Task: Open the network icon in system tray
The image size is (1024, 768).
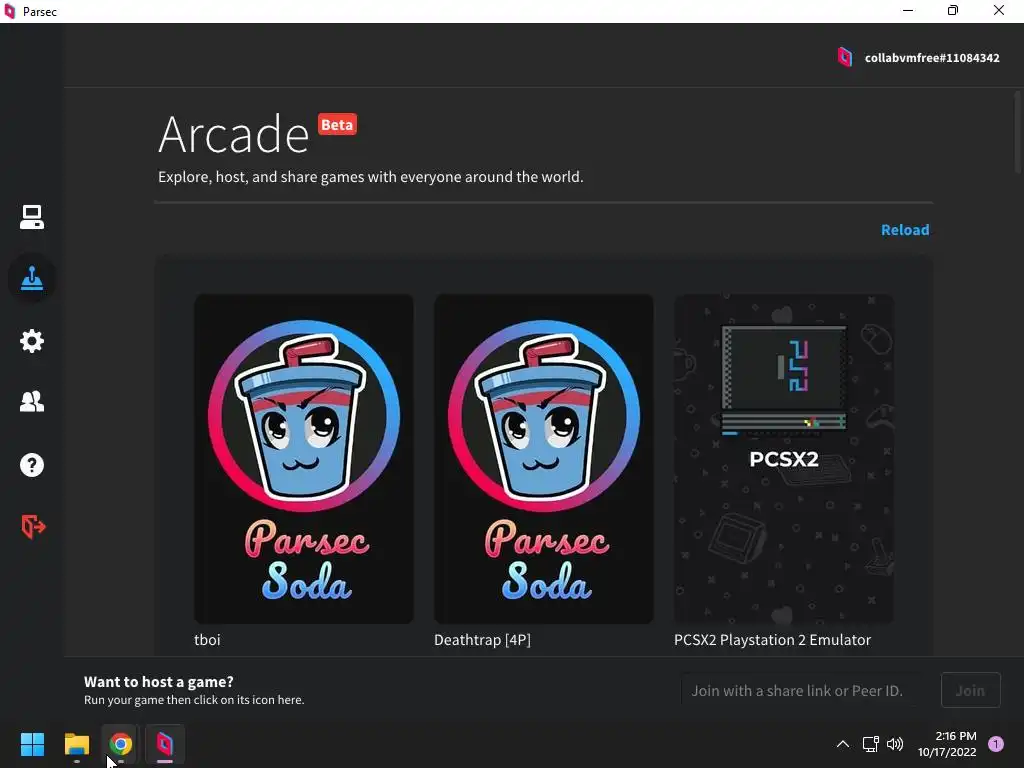Action: (x=870, y=744)
